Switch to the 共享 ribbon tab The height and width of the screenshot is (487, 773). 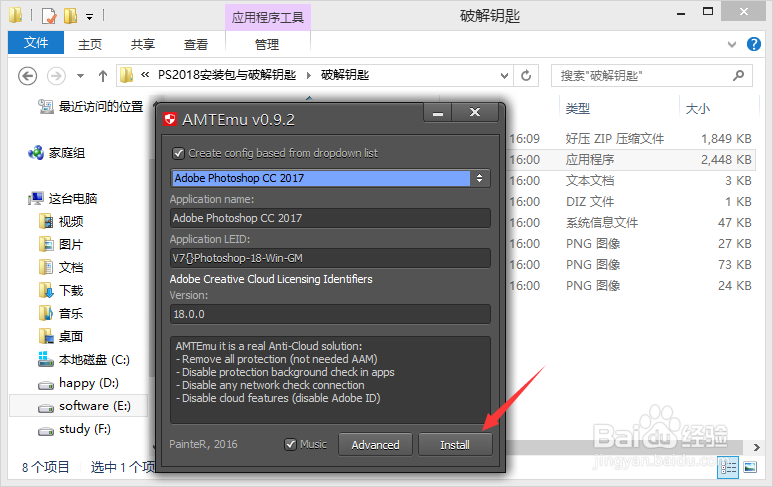[x=142, y=44]
